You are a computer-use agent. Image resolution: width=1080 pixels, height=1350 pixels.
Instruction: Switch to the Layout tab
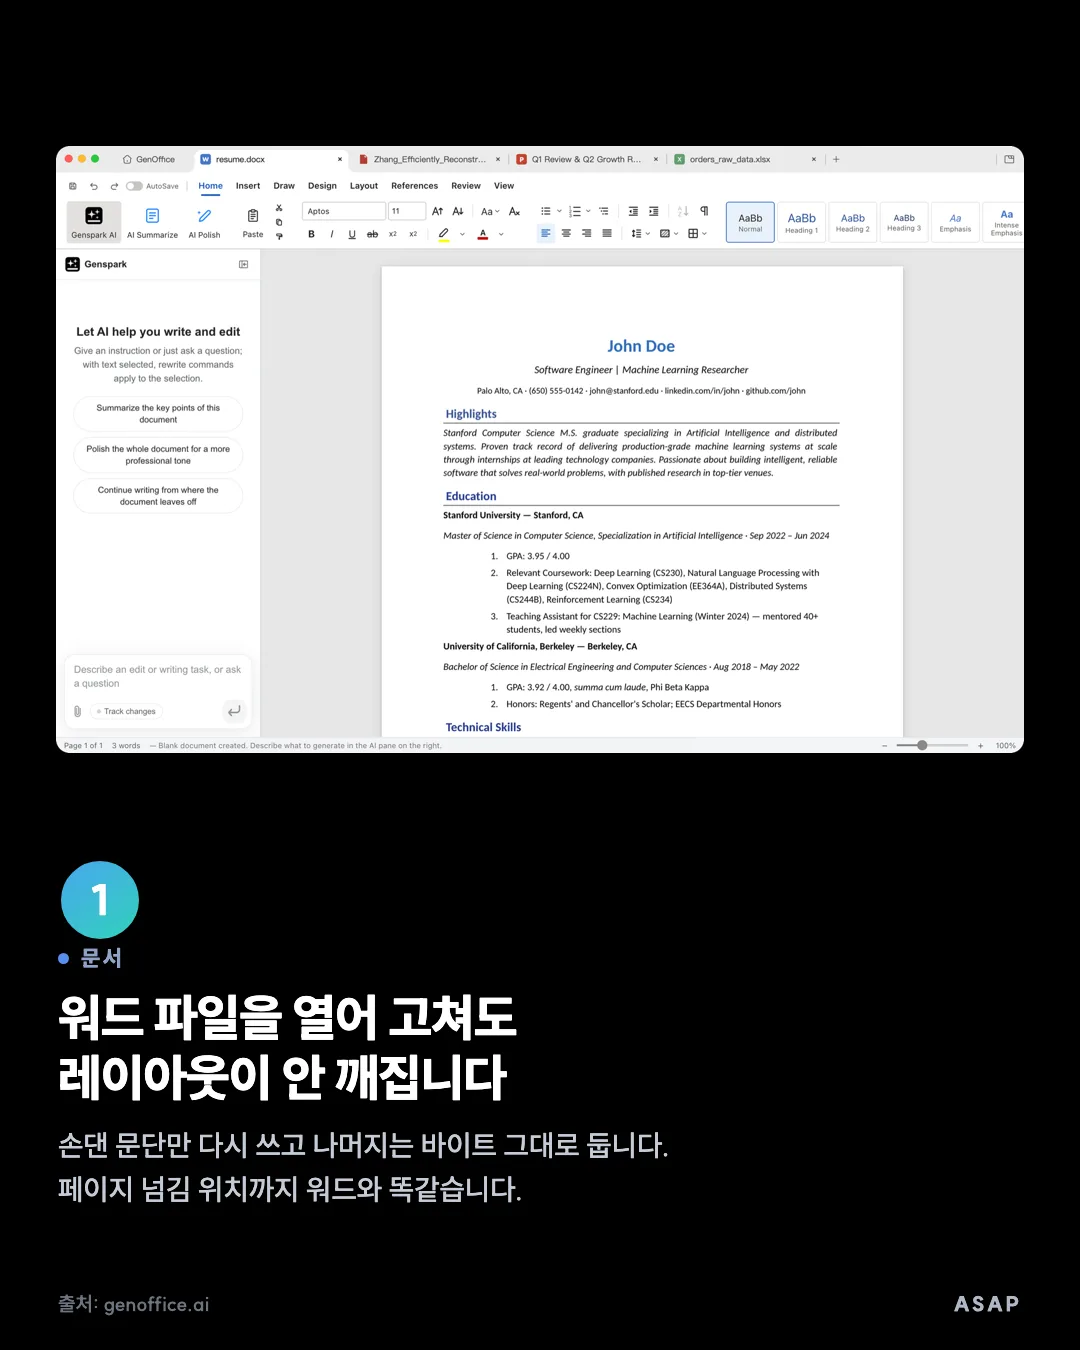[364, 186]
